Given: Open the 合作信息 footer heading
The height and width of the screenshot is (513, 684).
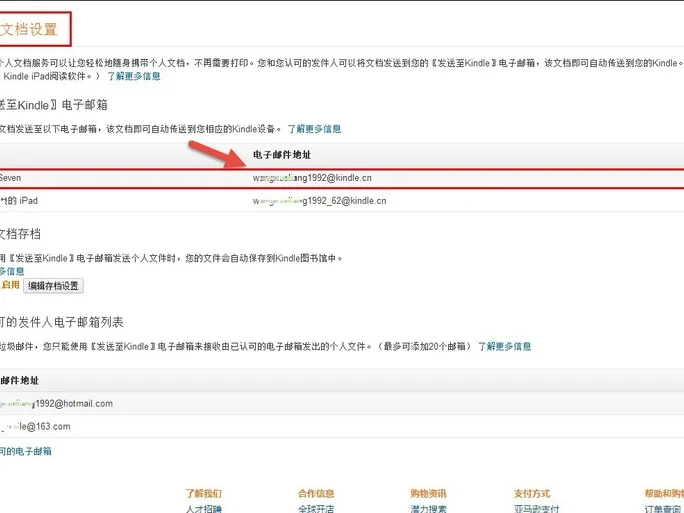Looking at the screenshot, I should coord(316,494).
